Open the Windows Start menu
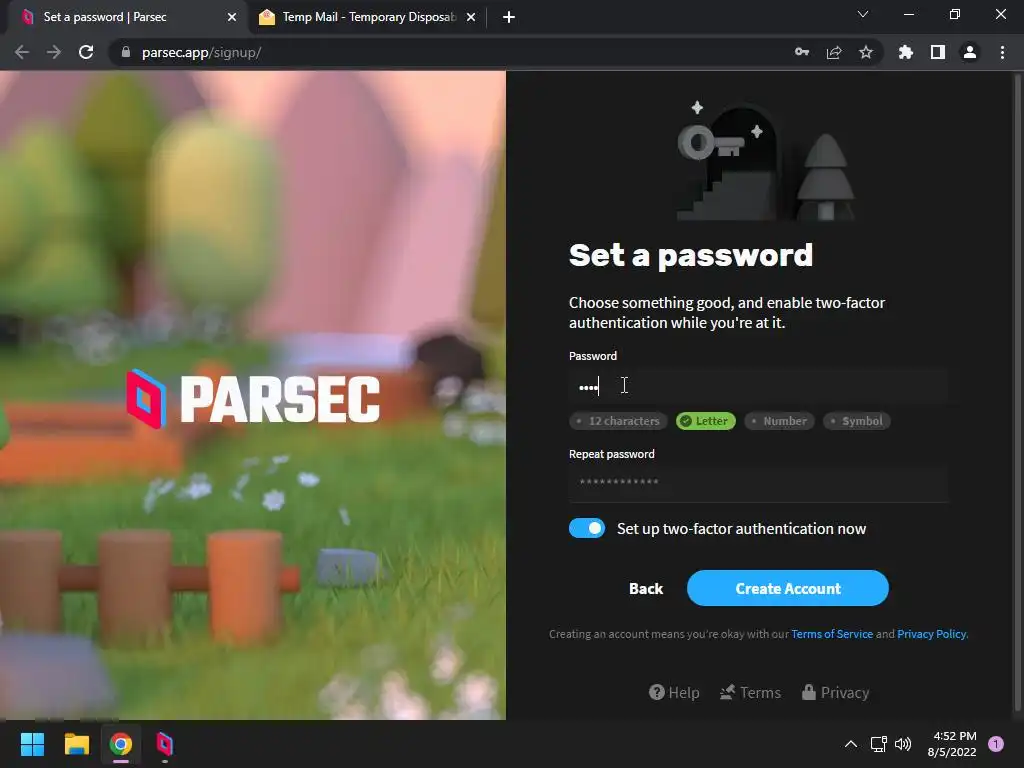The image size is (1024, 768). [32, 744]
